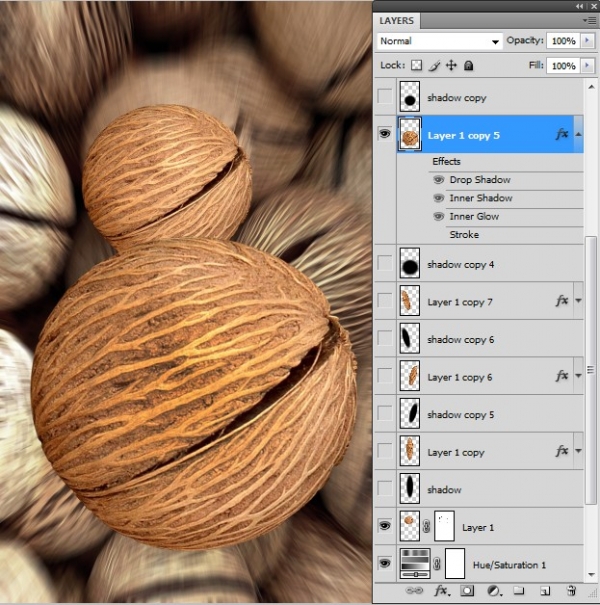Click Layer 1 copy 5 thumbnail
This screenshot has height=605, width=600.
click(x=410, y=134)
